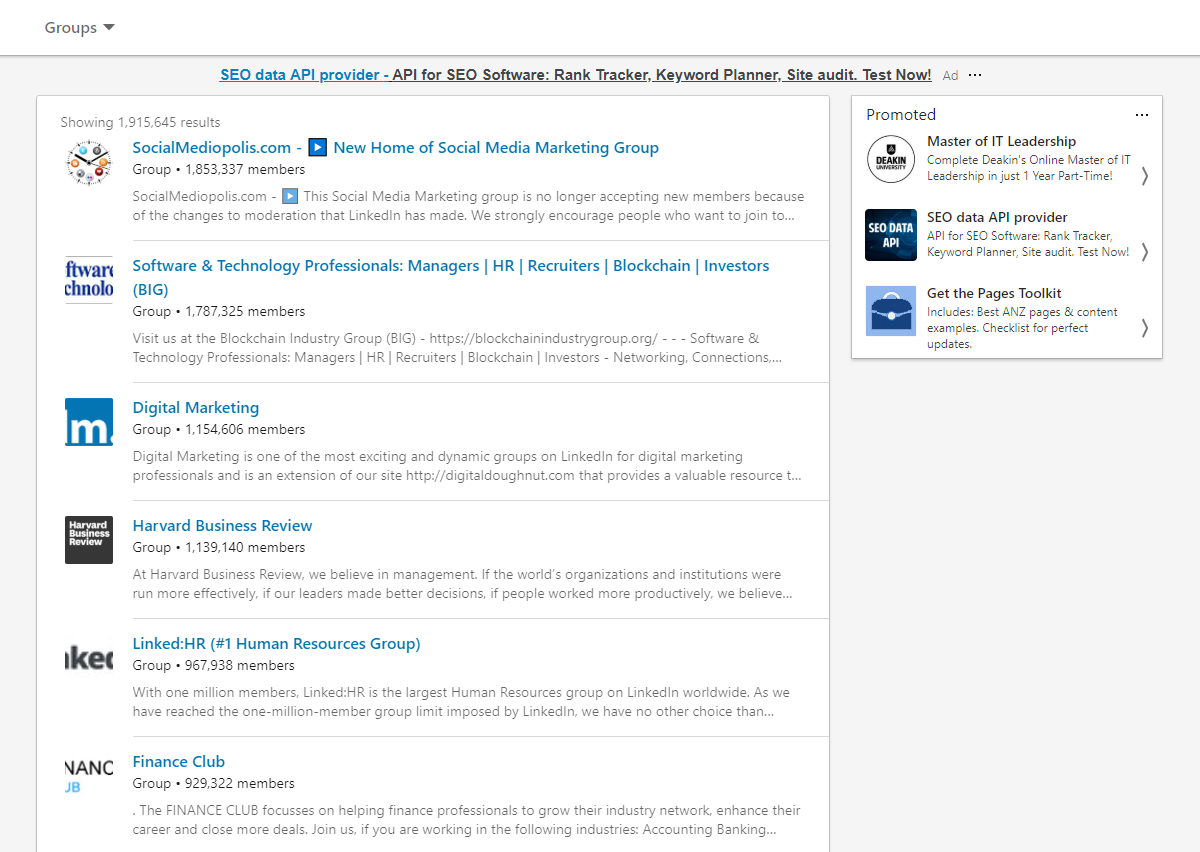Open the Harvard Business Review group link

tap(222, 526)
